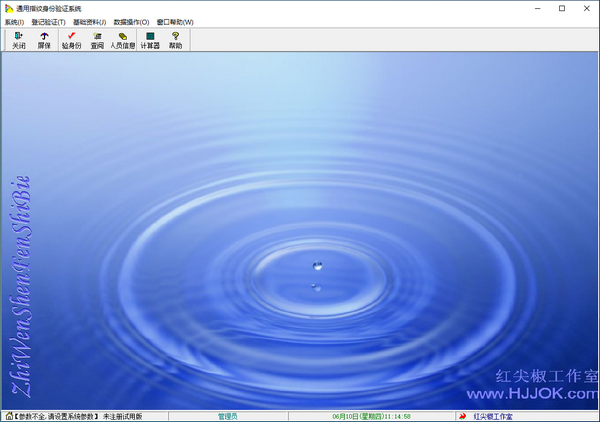Expand the 数据操作(O) menu
This screenshot has width=600, height=422.
131,22
